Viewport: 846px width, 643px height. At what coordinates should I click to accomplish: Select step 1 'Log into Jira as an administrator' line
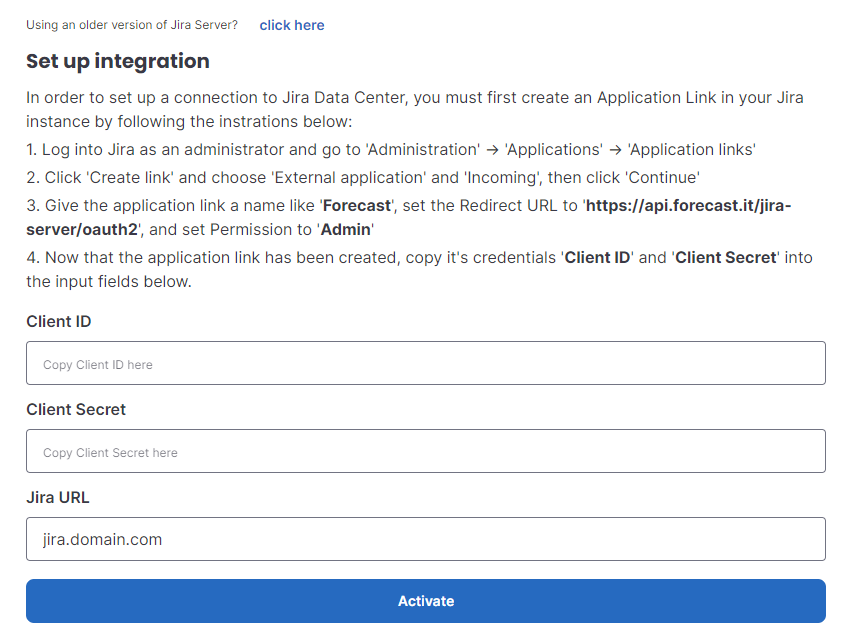(x=391, y=149)
